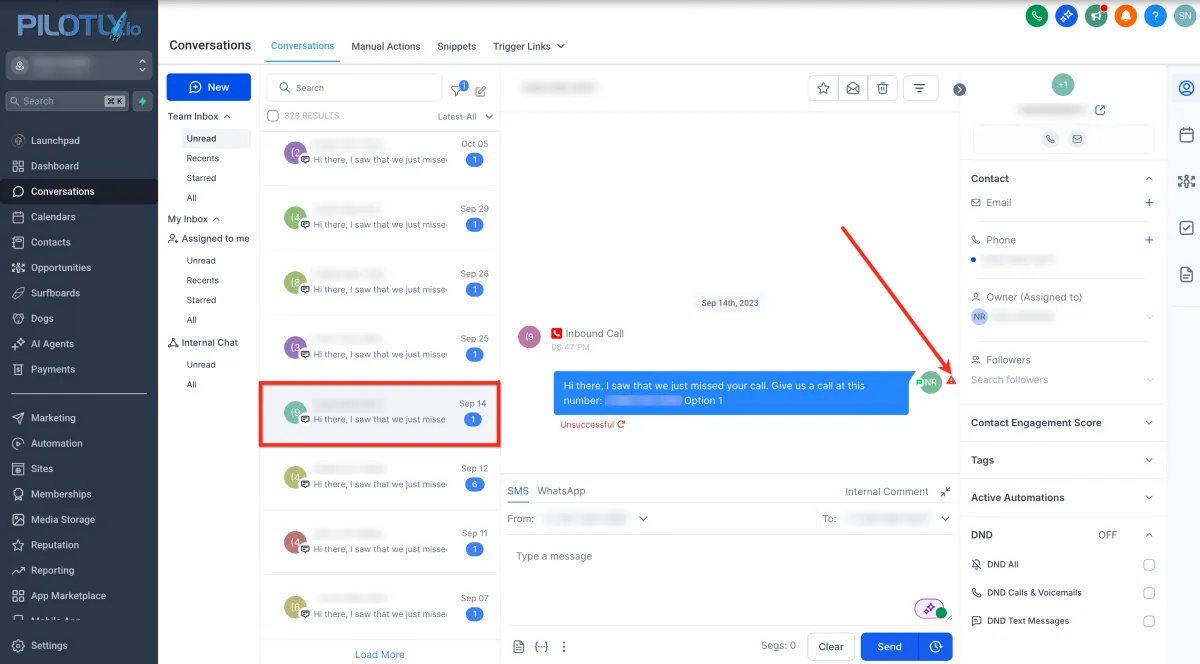Open the schedule message clock button
The width and height of the screenshot is (1200, 664).
936,647
